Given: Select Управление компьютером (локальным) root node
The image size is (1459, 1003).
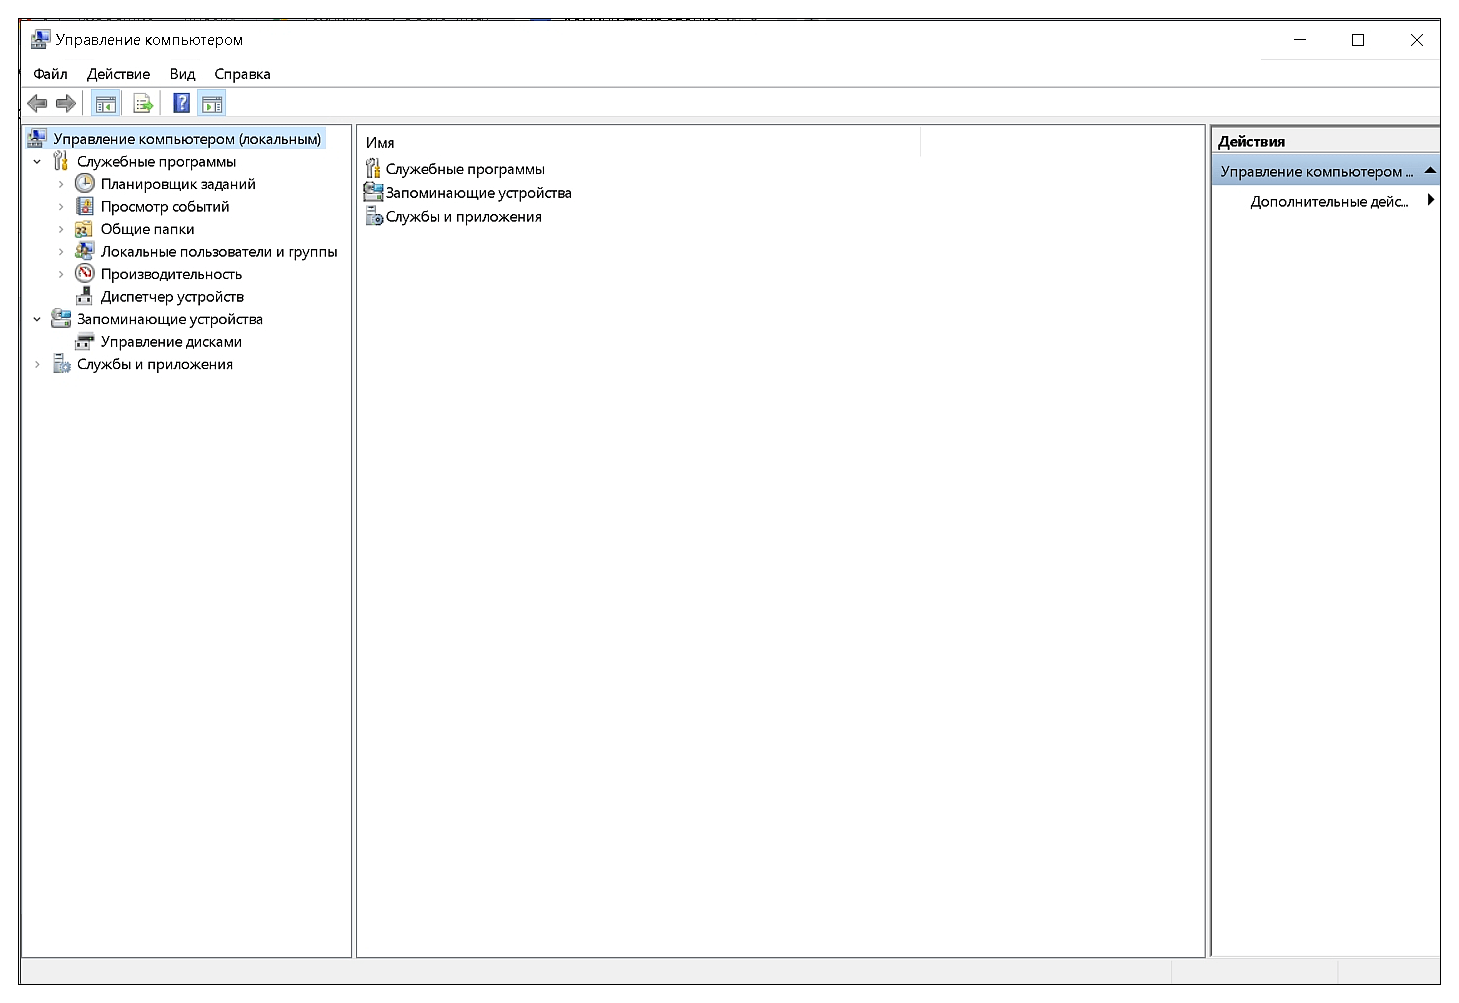Looking at the screenshot, I should pyautogui.click(x=187, y=139).
